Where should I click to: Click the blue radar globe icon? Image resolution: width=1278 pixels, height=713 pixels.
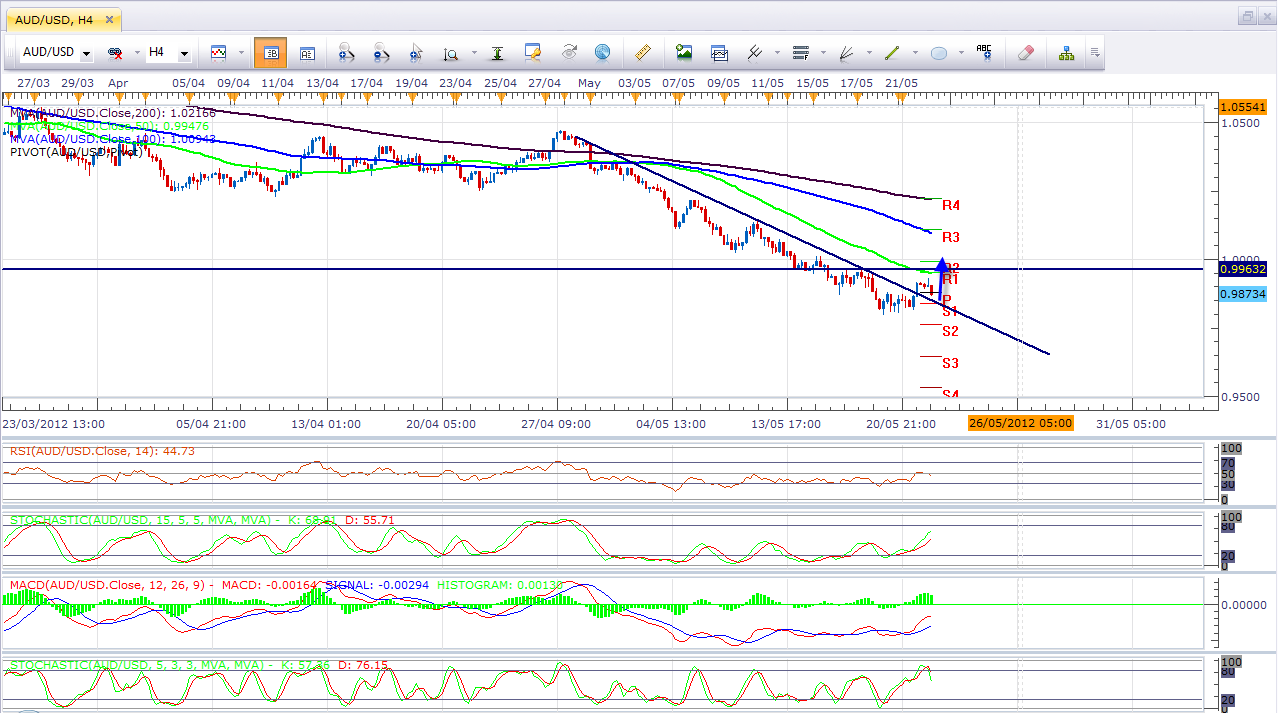[602, 52]
